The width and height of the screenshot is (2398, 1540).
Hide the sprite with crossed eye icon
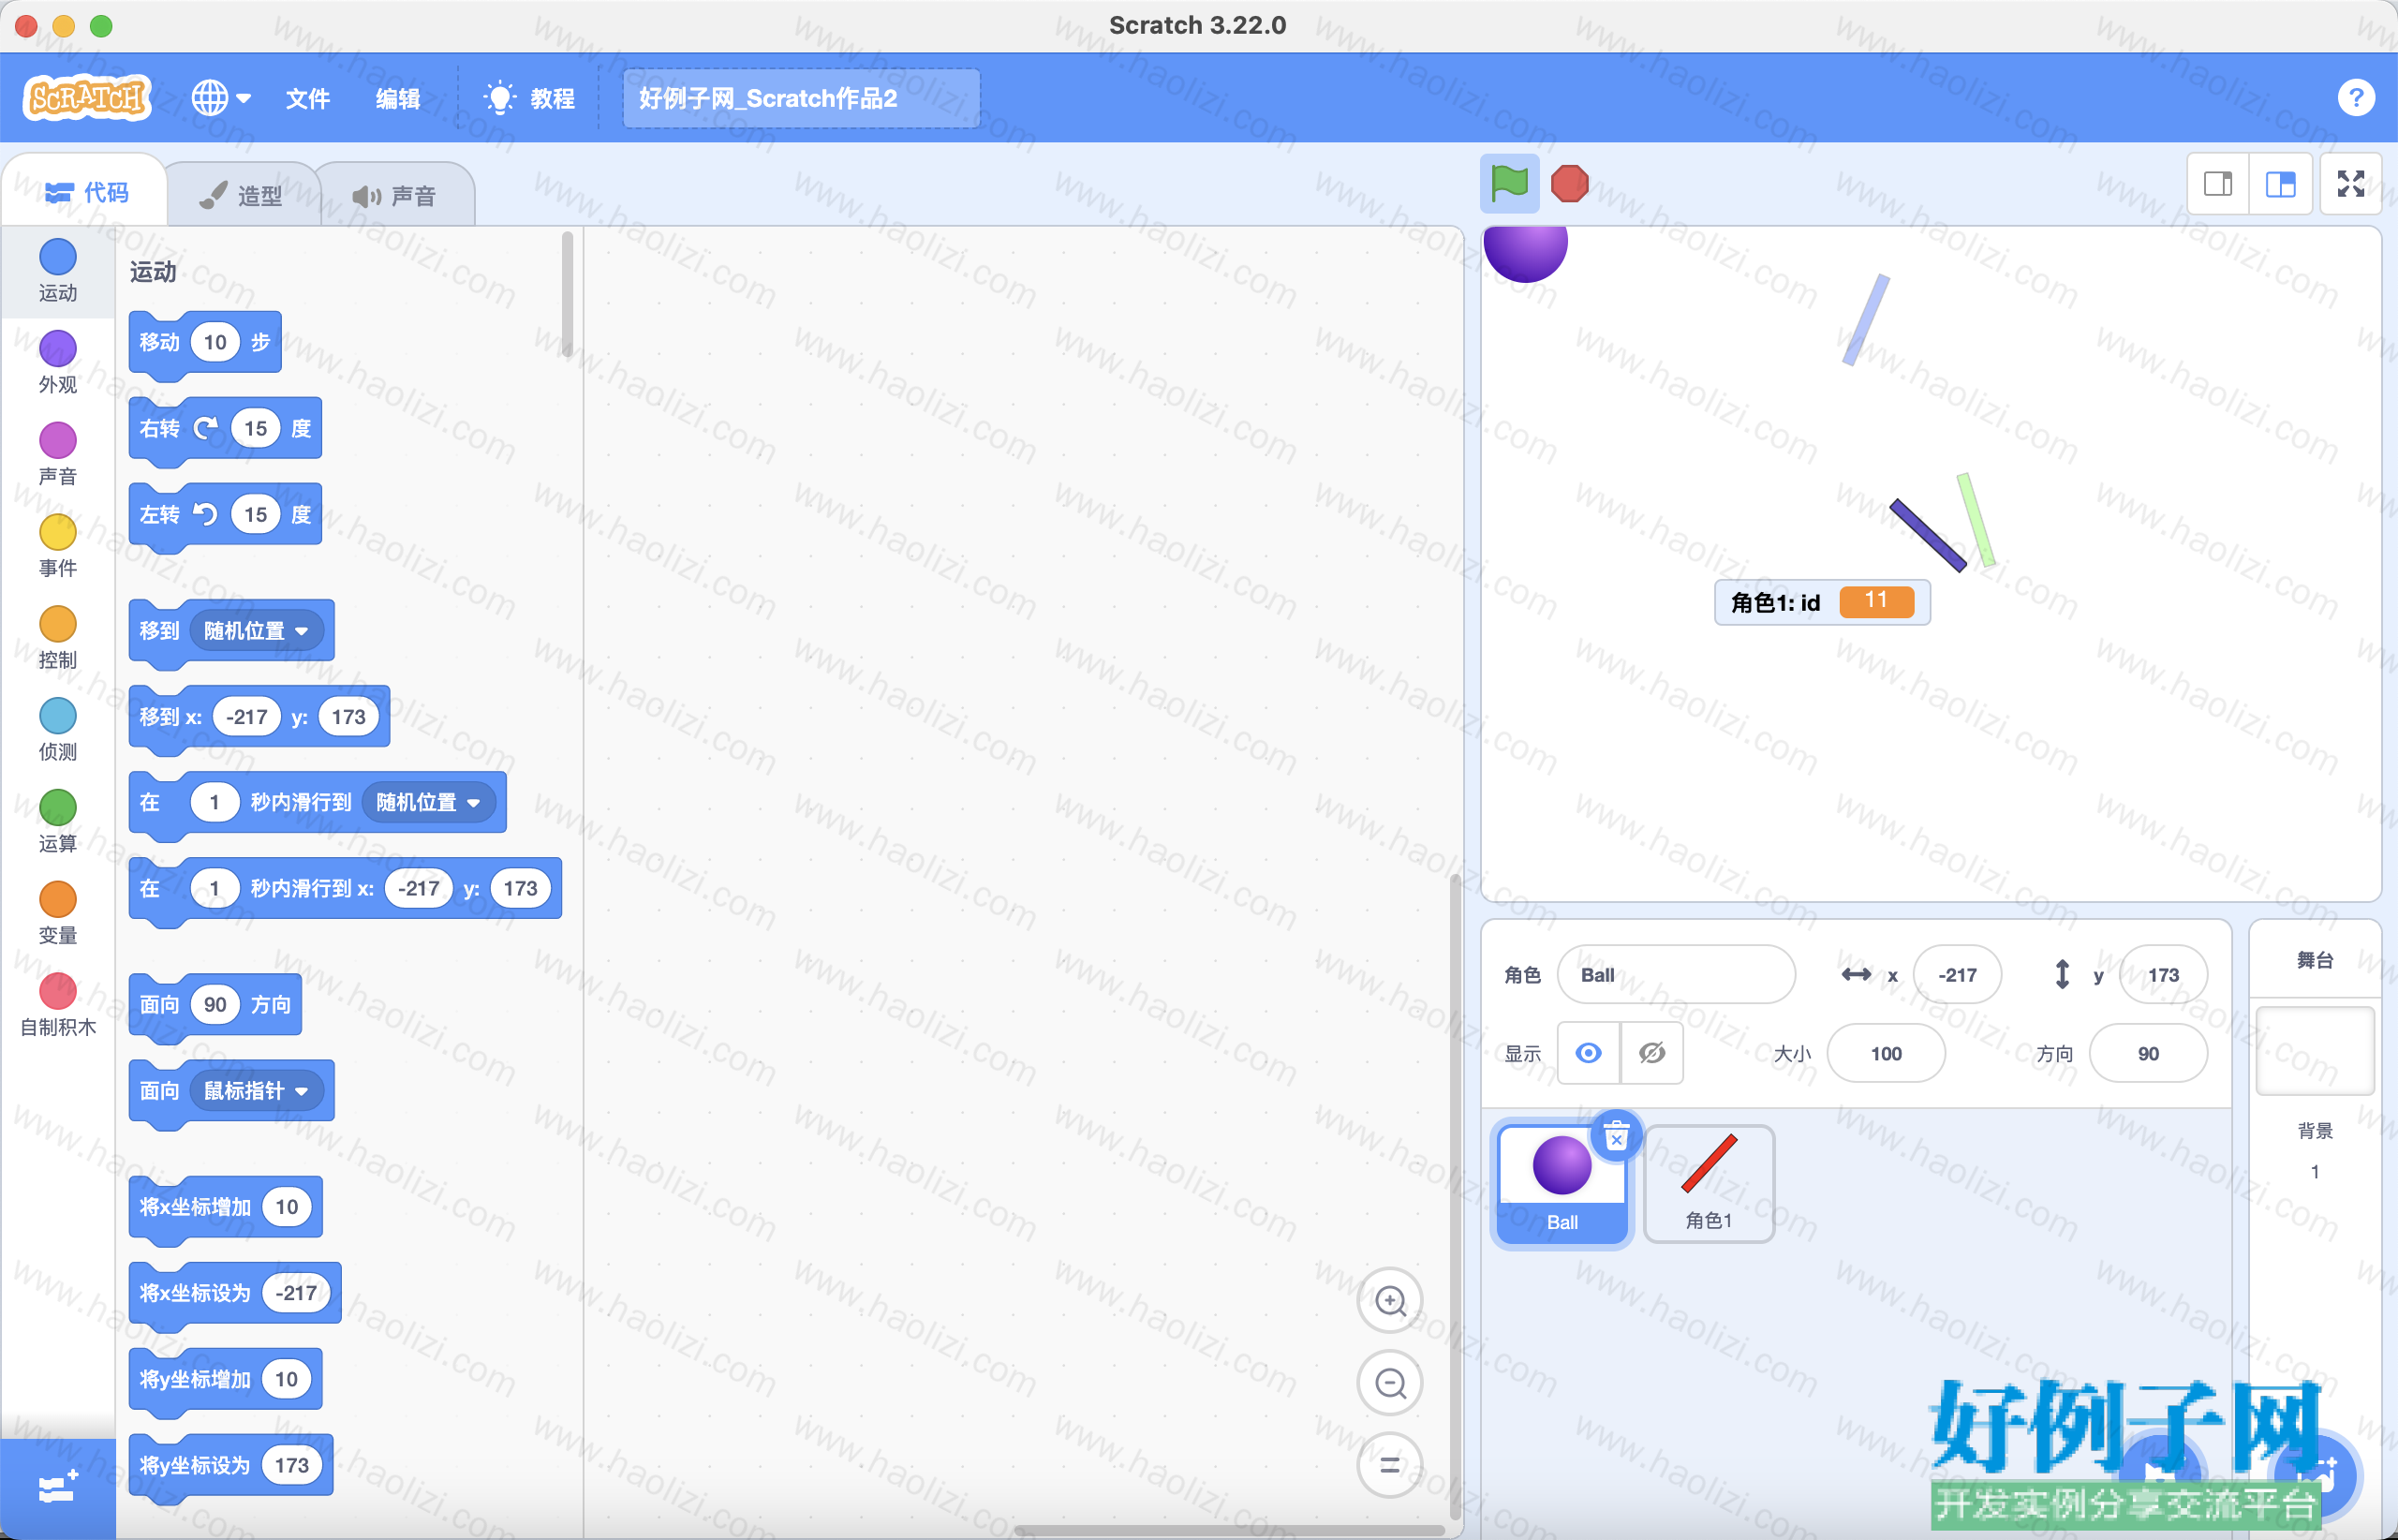click(x=1652, y=1052)
